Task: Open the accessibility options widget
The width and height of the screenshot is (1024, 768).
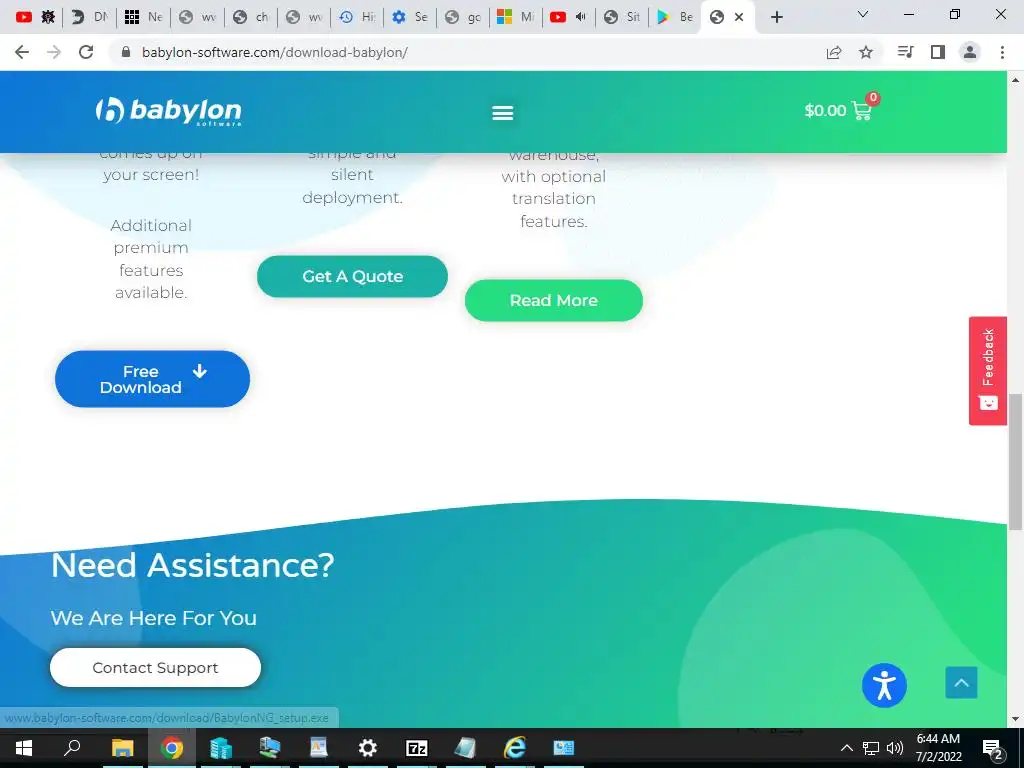Action: point(884,685)
